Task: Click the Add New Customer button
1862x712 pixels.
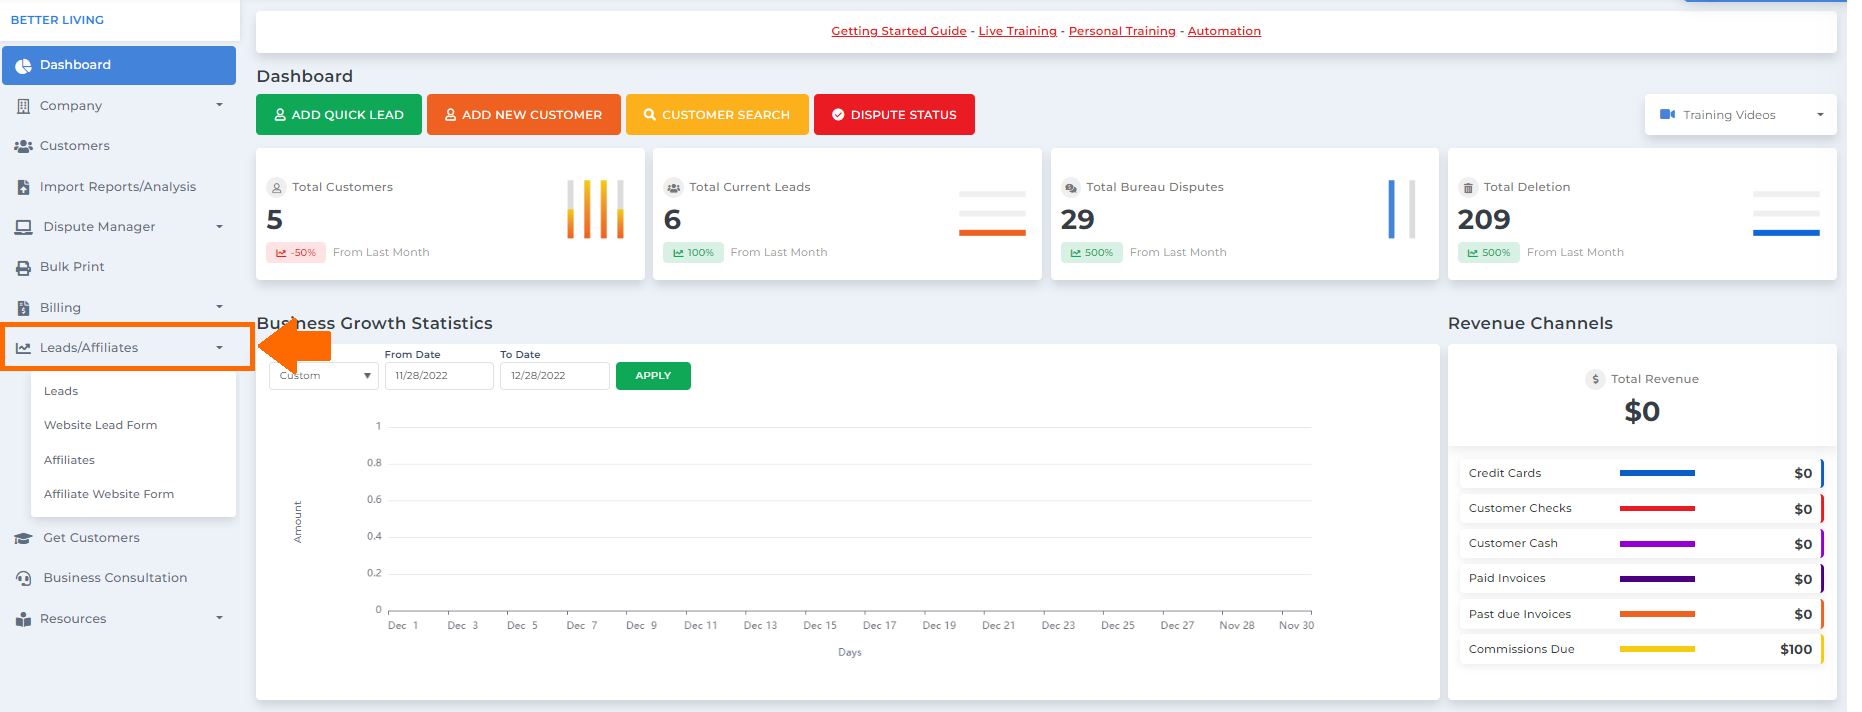Action: click(x=524, y=115)
